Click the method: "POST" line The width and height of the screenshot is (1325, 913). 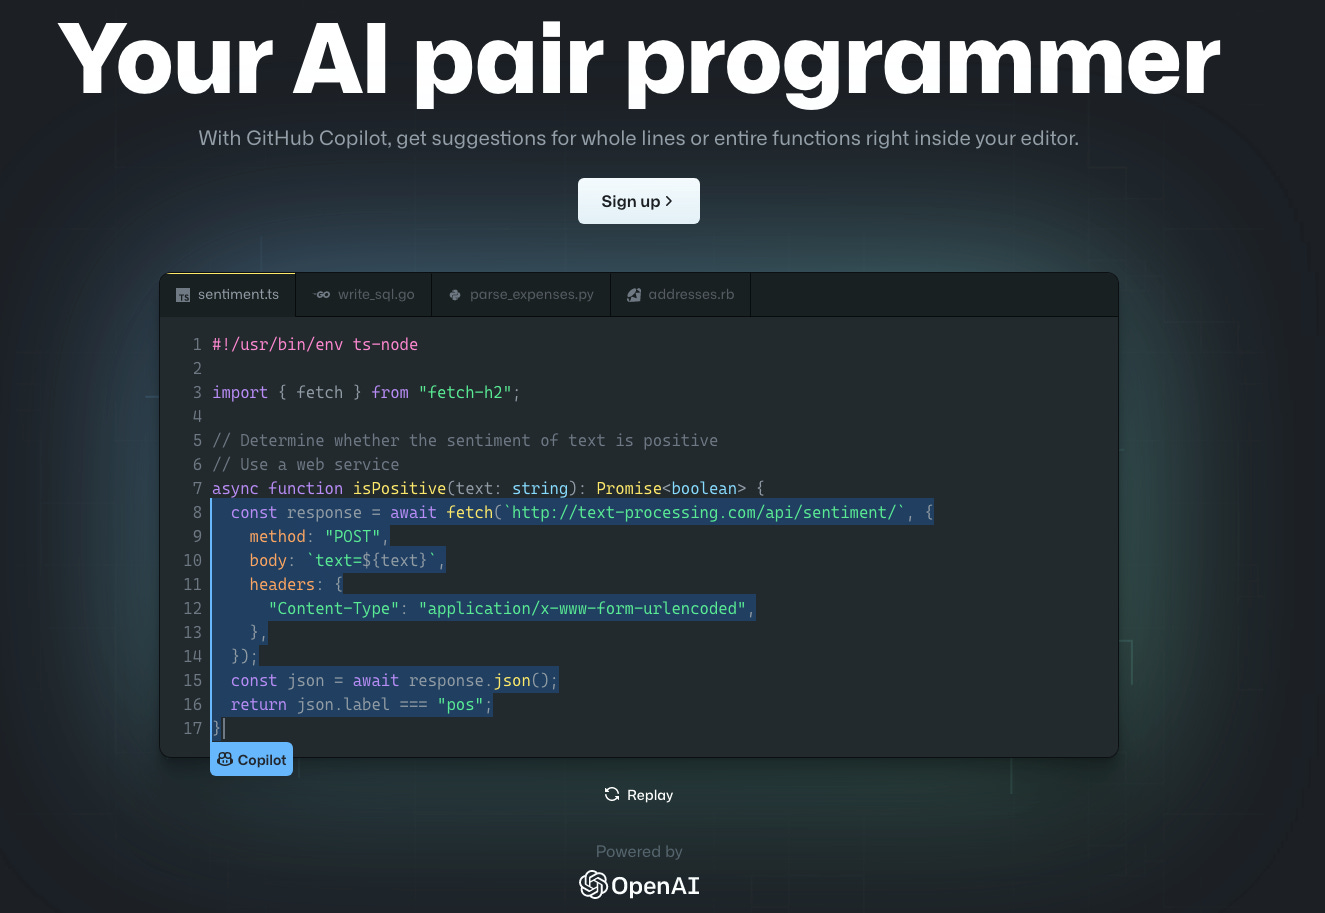[x=319, y=536]
